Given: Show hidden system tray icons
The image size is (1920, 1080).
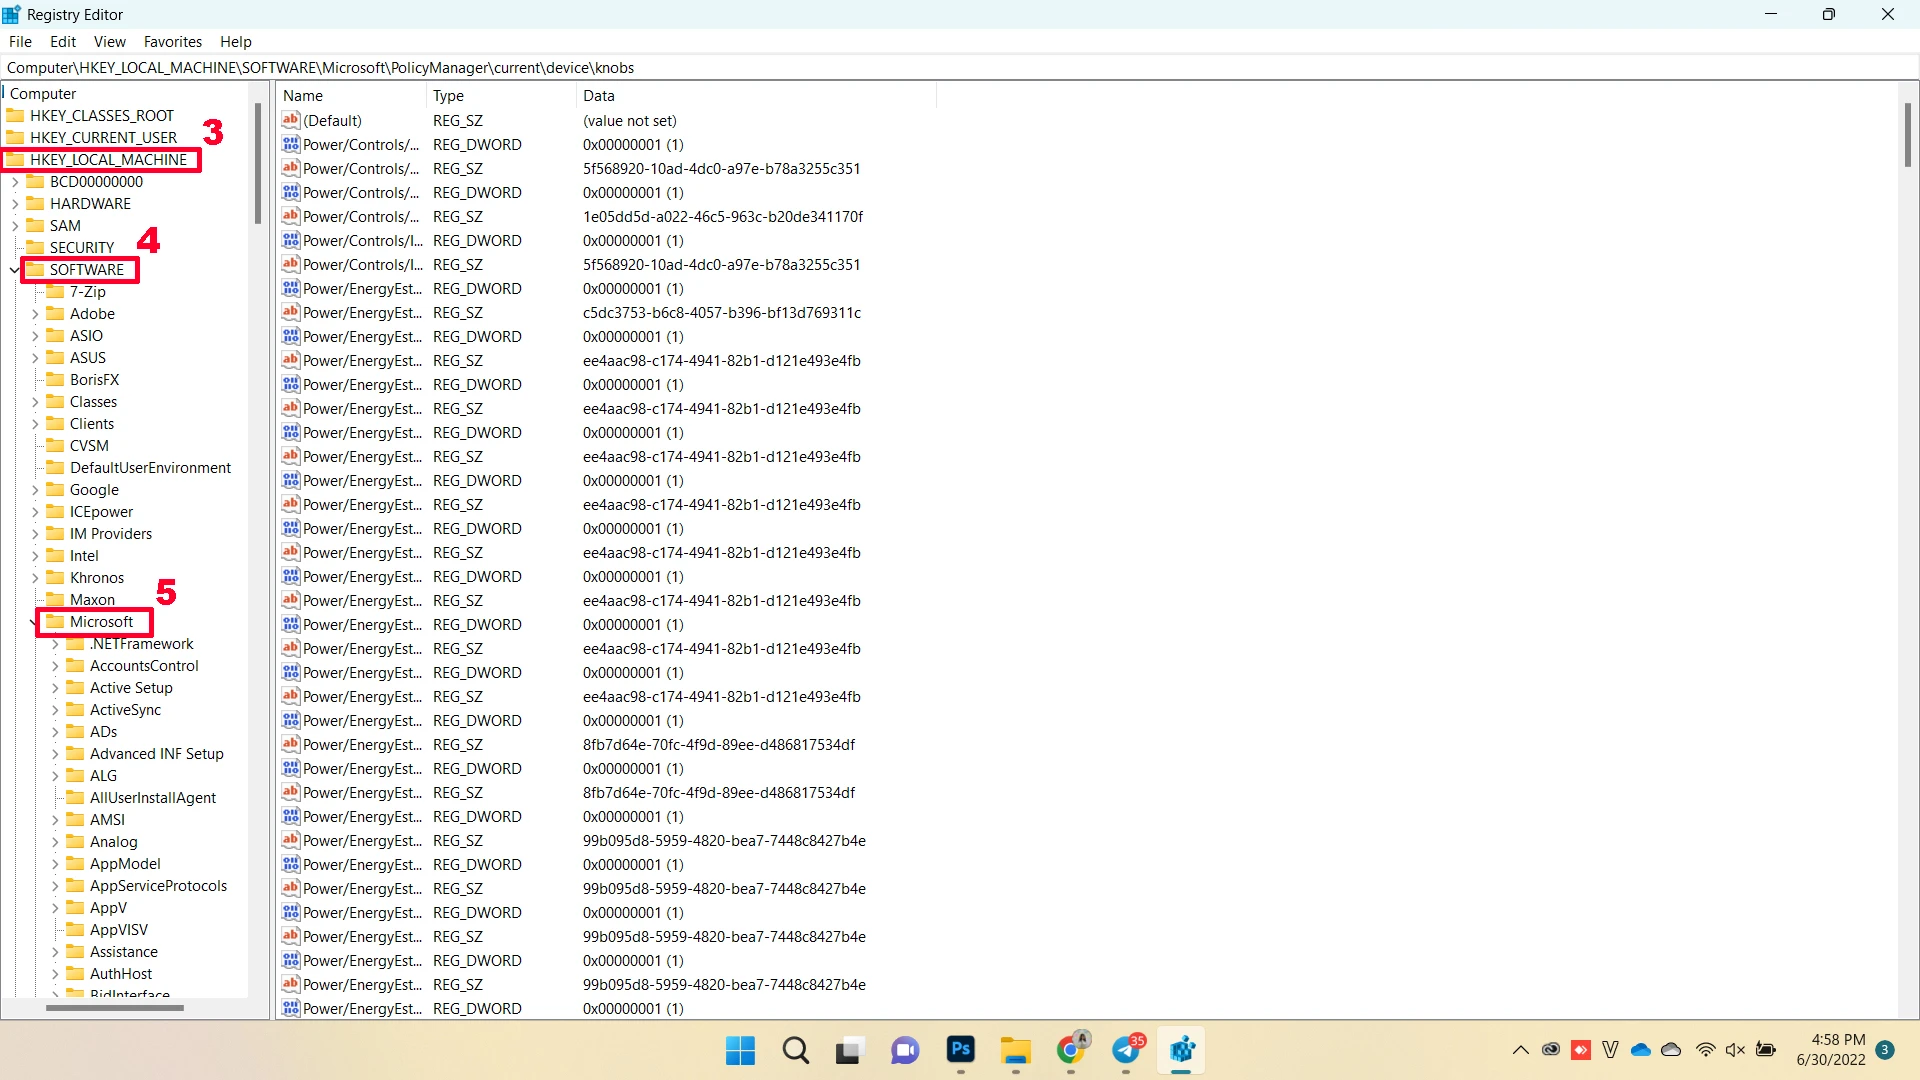Looking at the screenshot, I should (1521, 1050).
